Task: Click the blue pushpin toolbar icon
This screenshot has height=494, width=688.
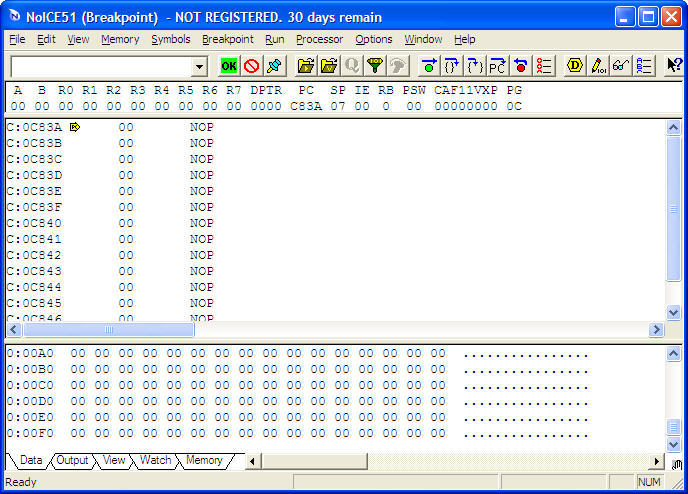Action: [x=274, y=66]
